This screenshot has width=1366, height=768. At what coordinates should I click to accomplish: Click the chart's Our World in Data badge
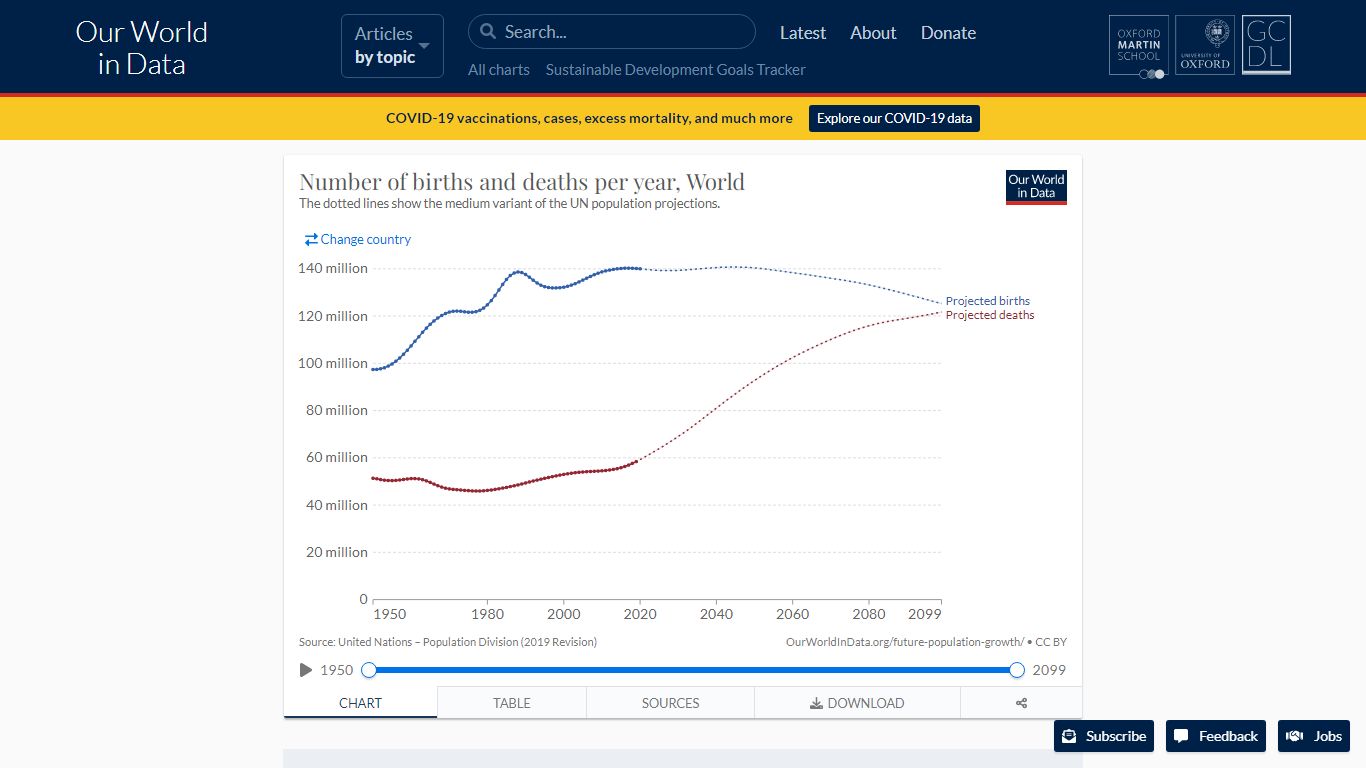tap(1036, 187)
